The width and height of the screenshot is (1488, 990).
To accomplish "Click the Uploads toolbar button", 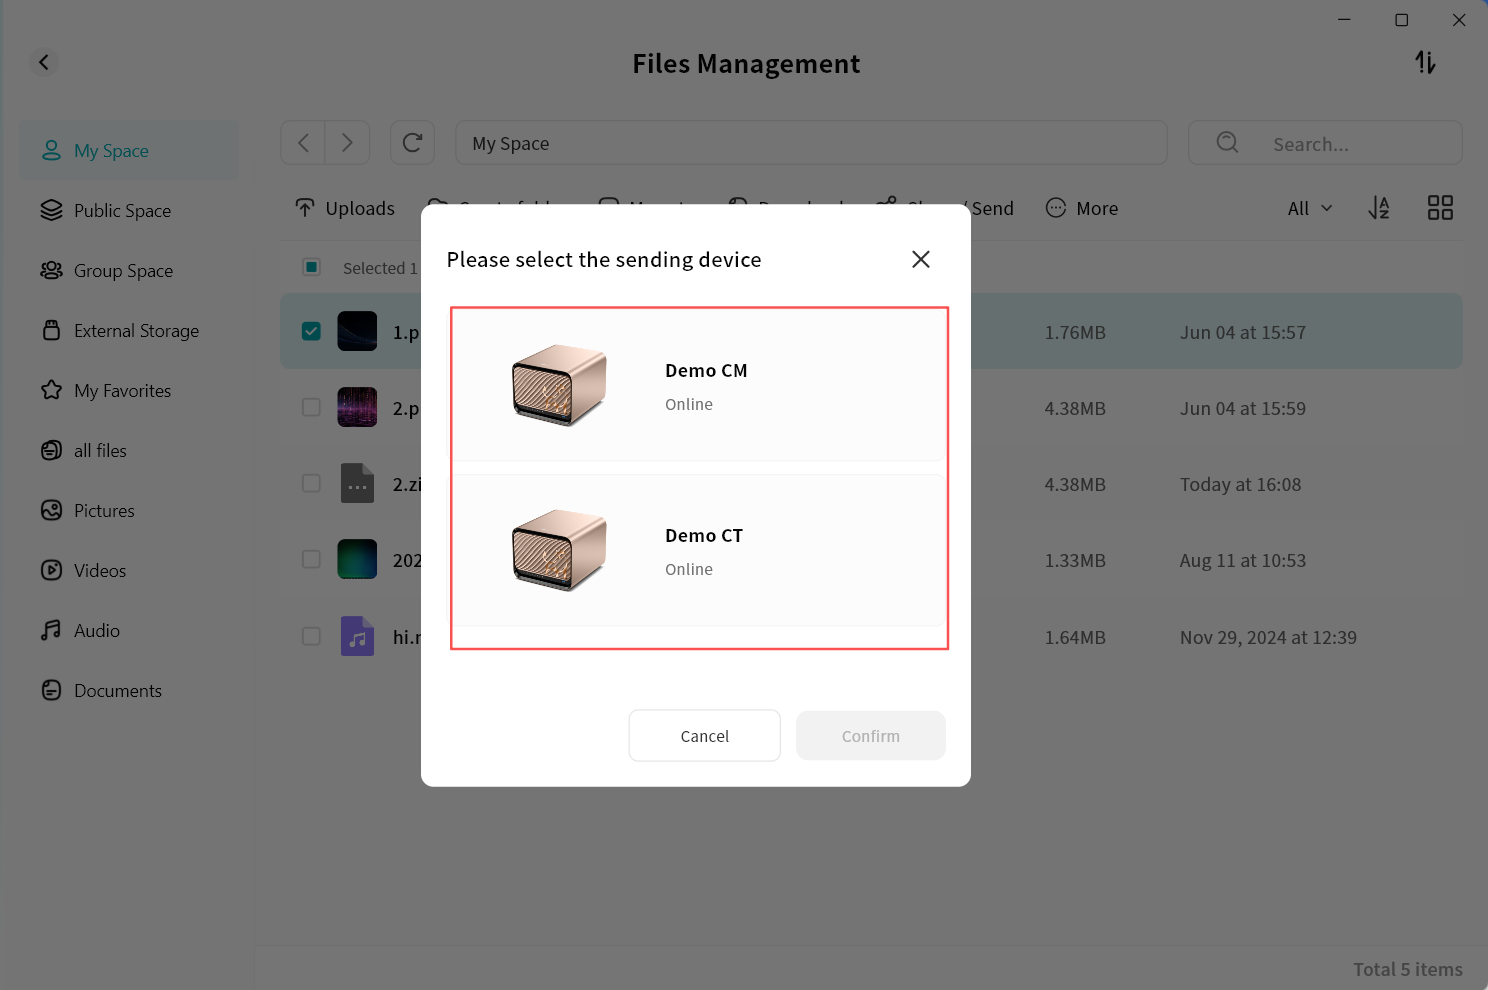I will tap(346, 208).
